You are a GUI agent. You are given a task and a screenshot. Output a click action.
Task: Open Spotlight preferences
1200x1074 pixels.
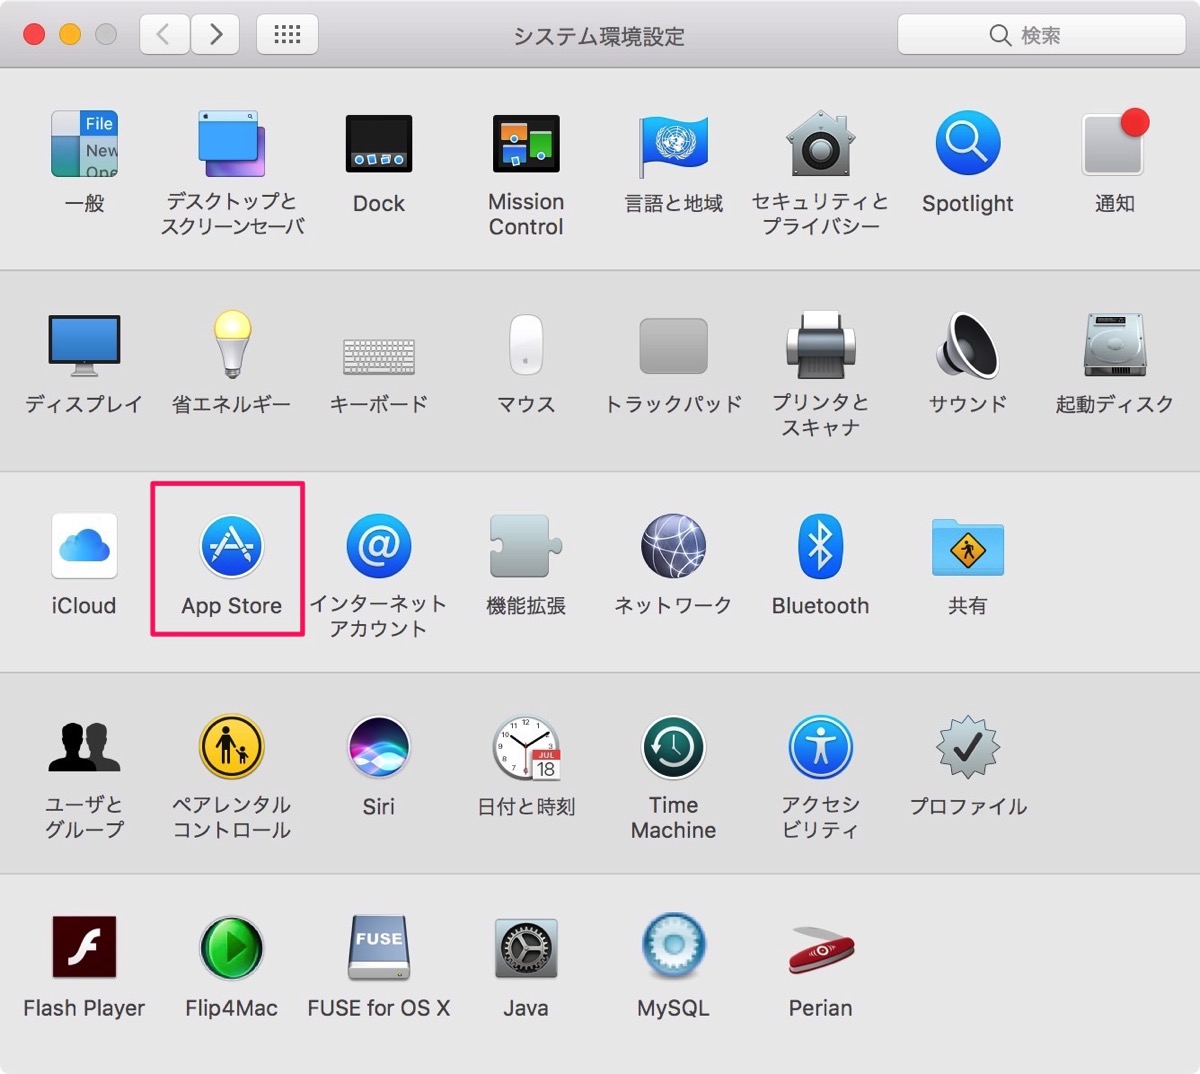[967, 144]
